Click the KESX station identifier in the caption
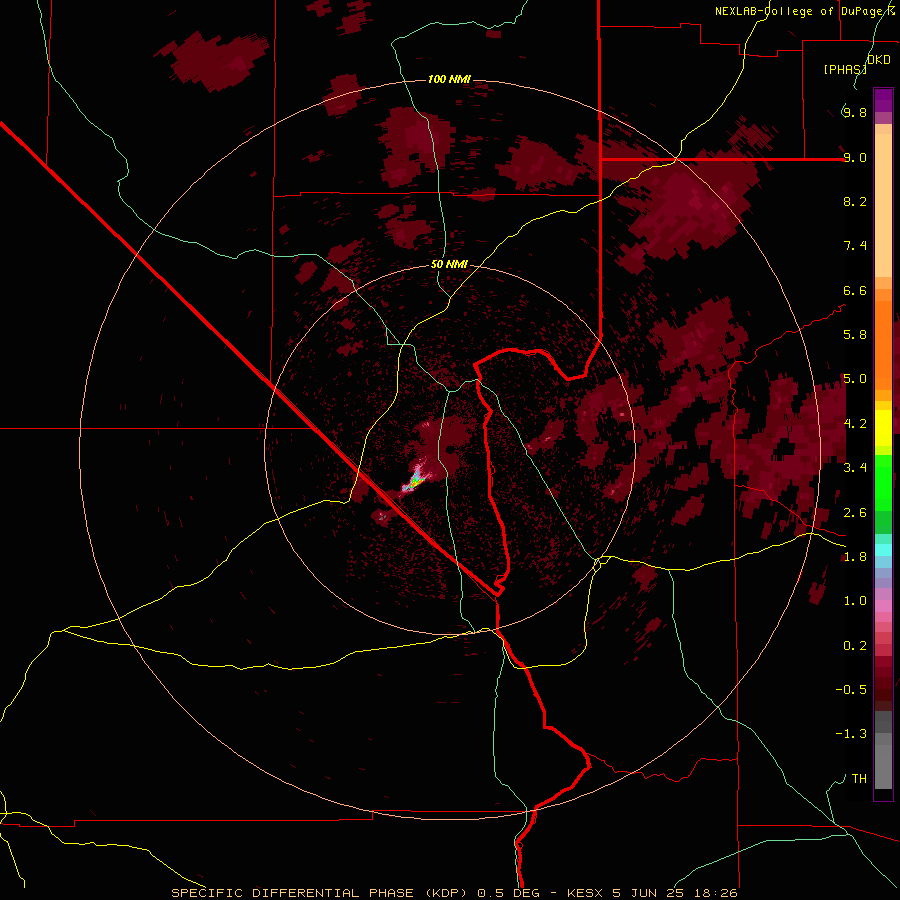 [x=583, y=893]
